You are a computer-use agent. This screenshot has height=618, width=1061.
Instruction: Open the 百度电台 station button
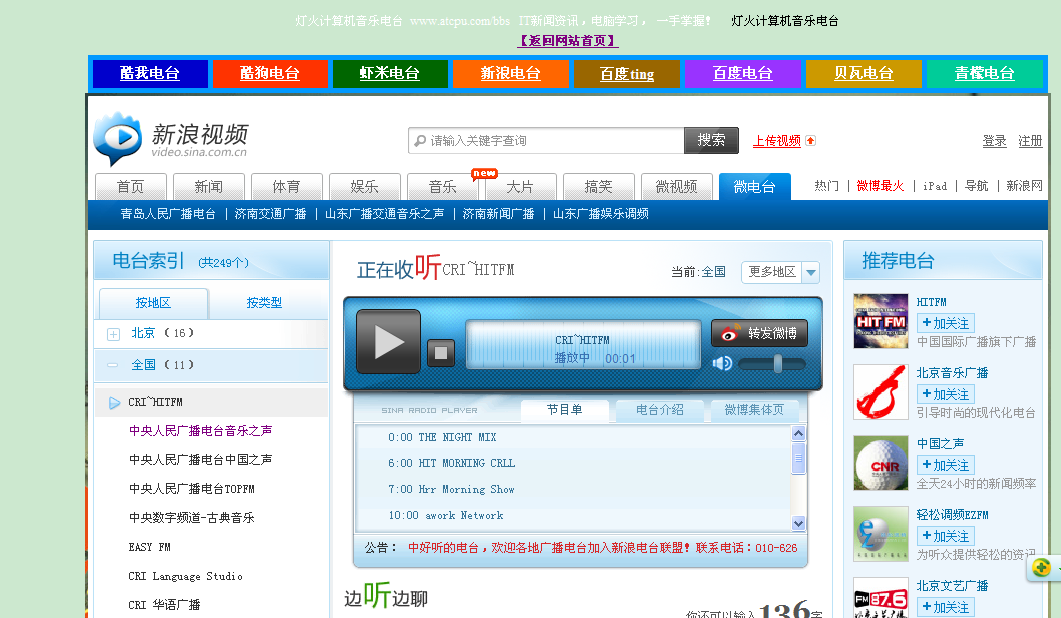(x=742, y=74)
